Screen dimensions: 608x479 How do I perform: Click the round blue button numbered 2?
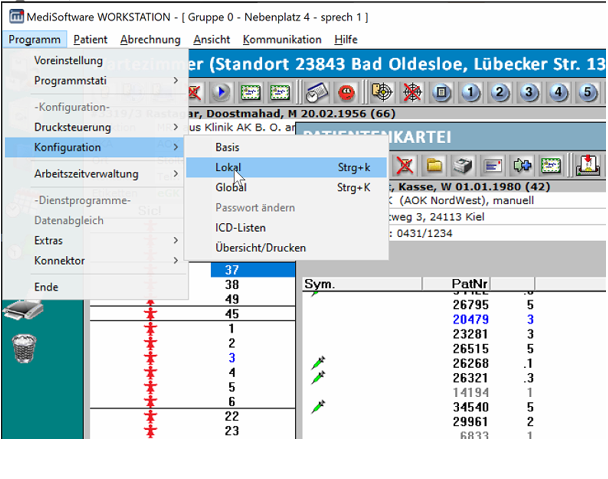[x=500, y=93]
